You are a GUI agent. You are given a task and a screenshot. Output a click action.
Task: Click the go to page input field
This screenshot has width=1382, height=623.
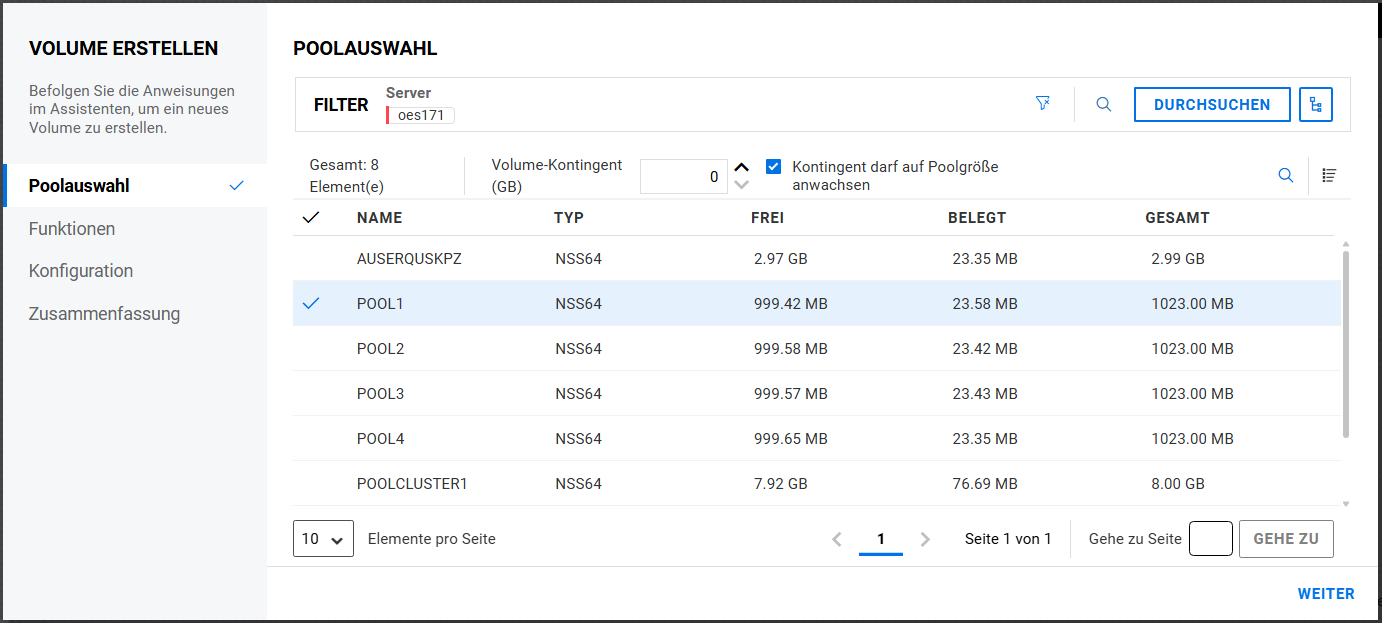(x=1210, y=539)
